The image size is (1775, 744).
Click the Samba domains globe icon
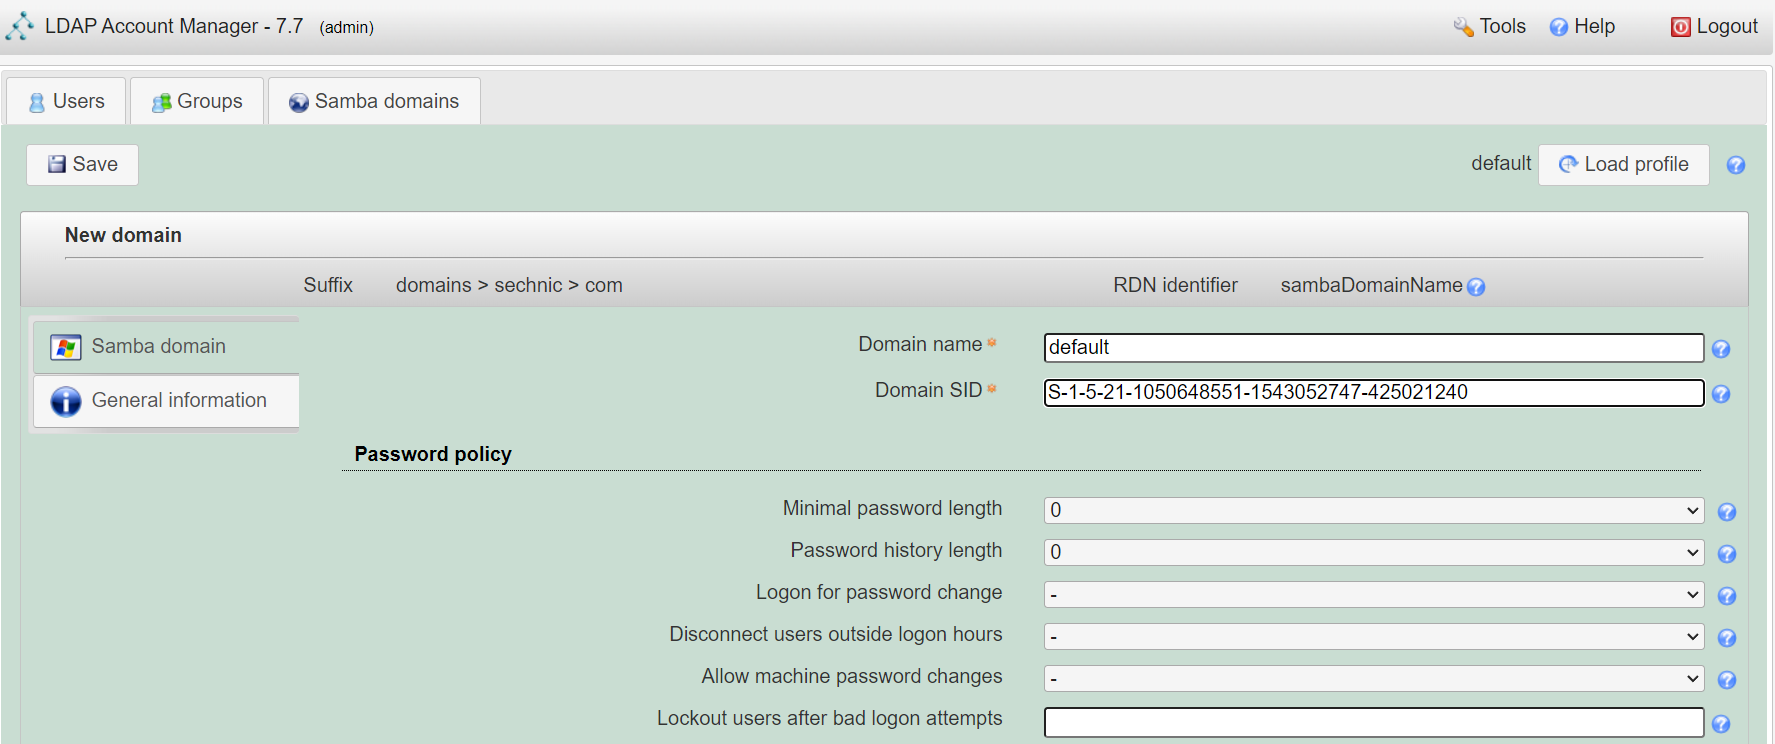pos(298,102)
